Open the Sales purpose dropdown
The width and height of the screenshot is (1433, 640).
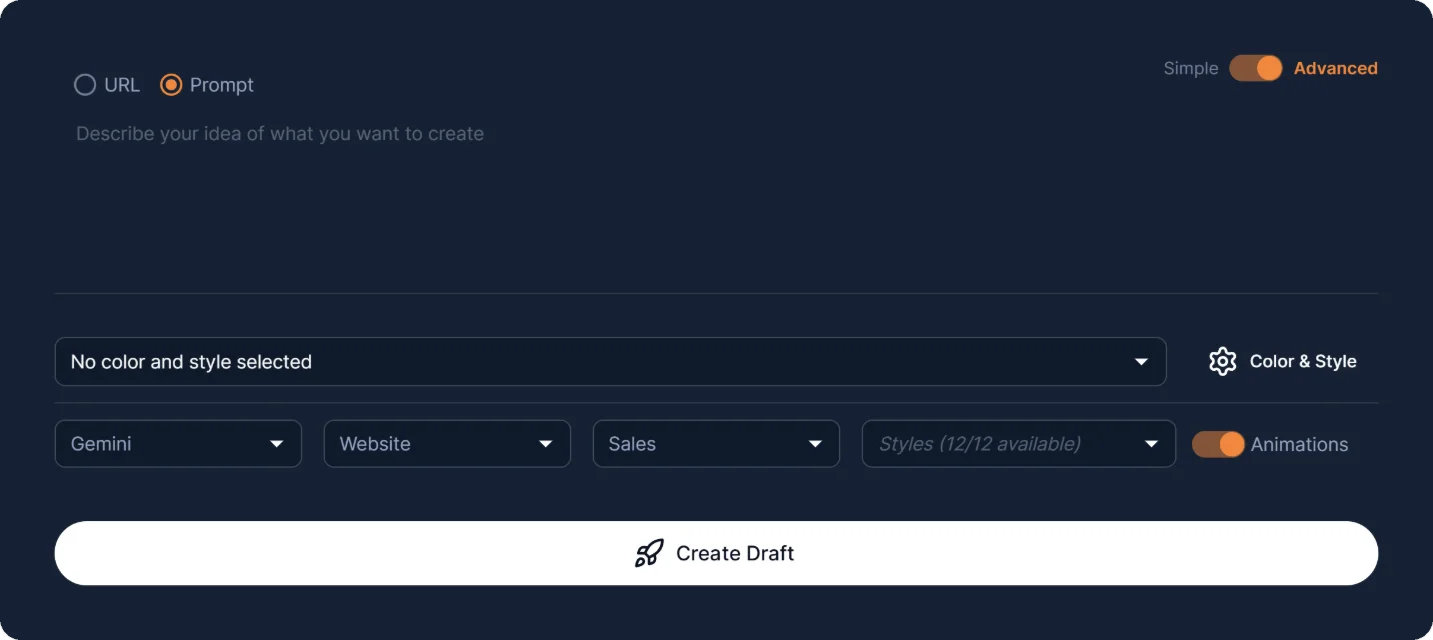coord(716,444)
